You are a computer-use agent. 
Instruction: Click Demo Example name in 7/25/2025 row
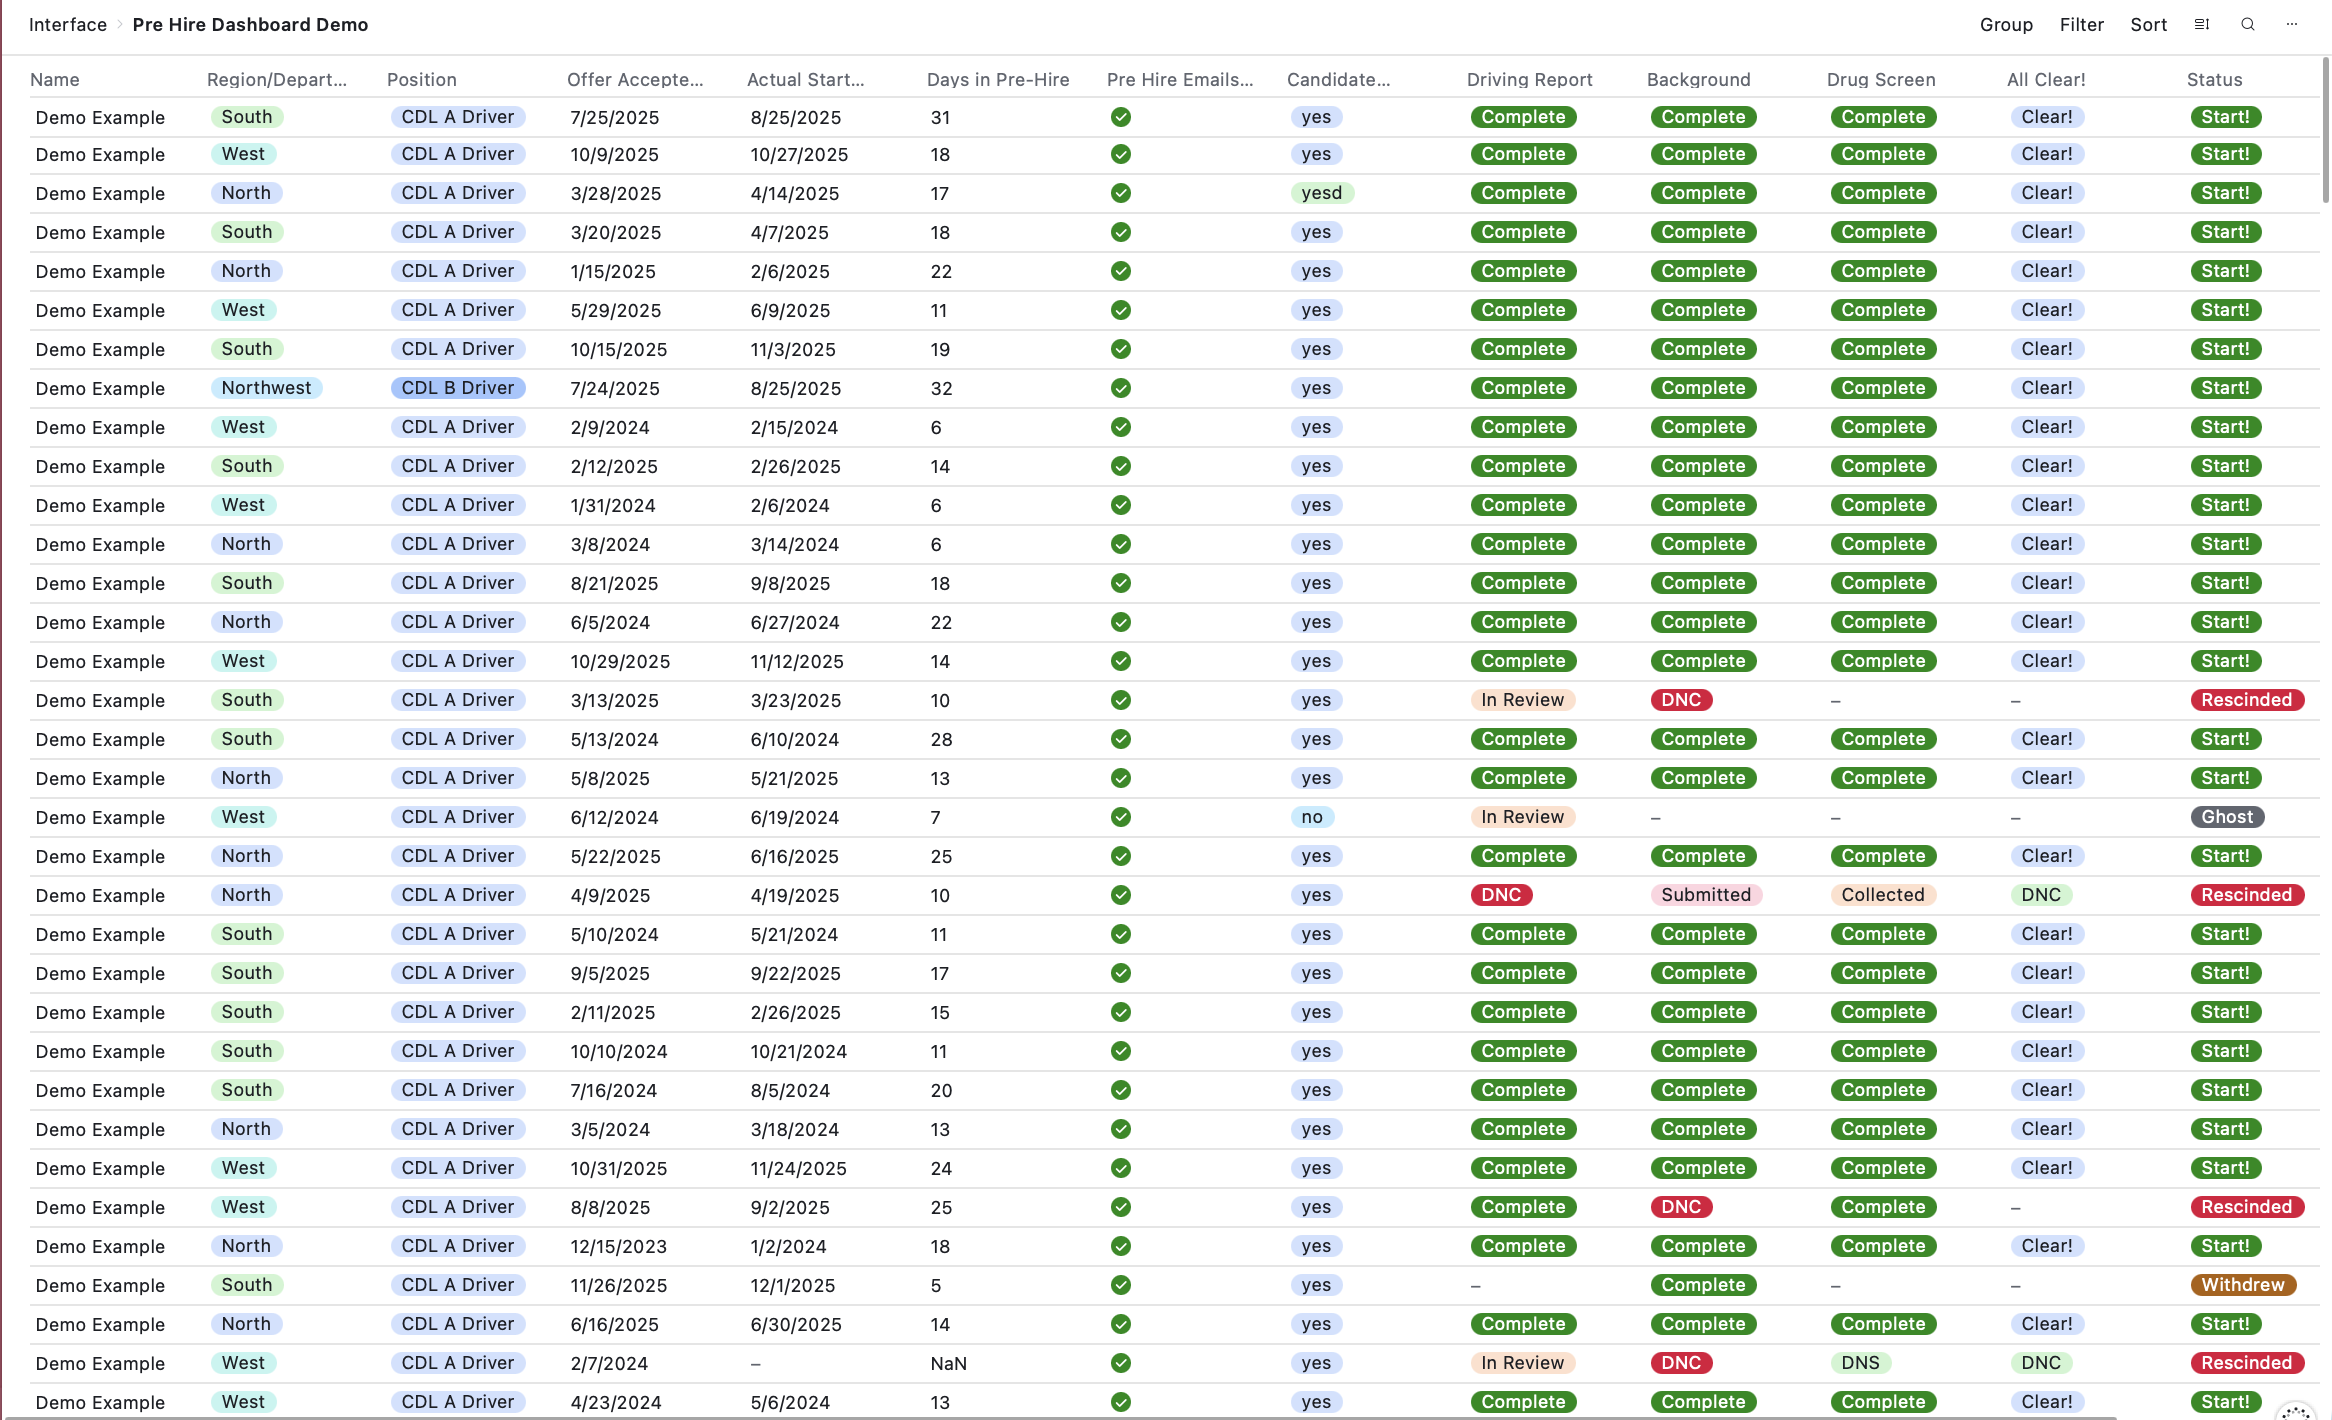tap(100, 117)
